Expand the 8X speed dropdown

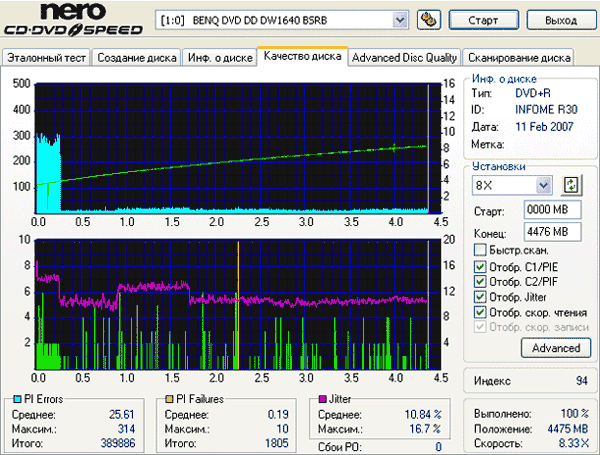(543, 186)
